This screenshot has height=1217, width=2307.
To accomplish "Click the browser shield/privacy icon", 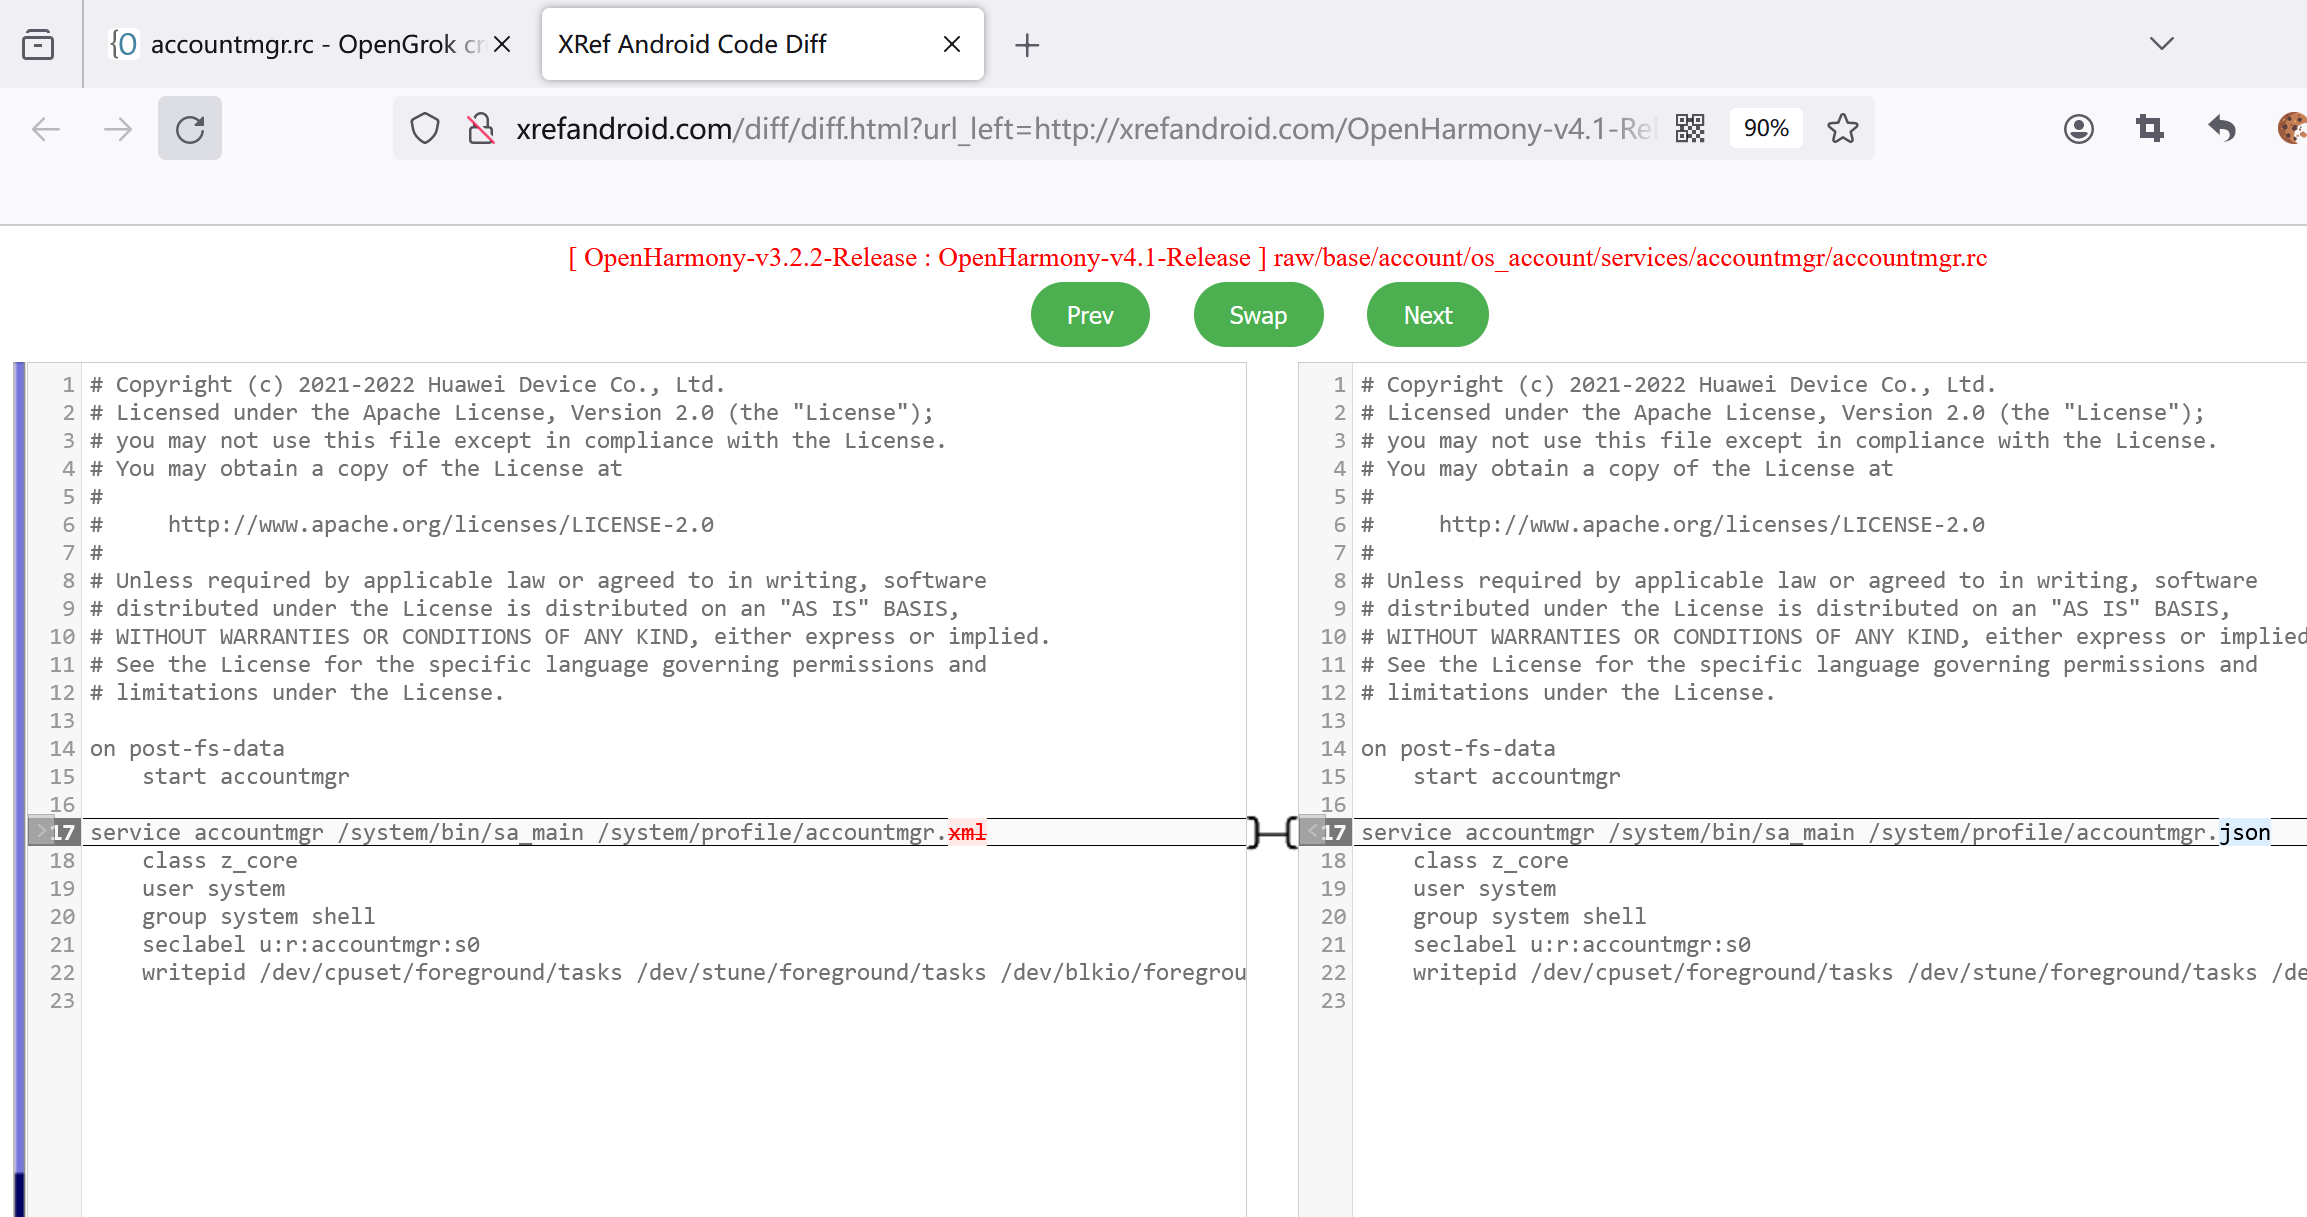I will pos(426,128).
